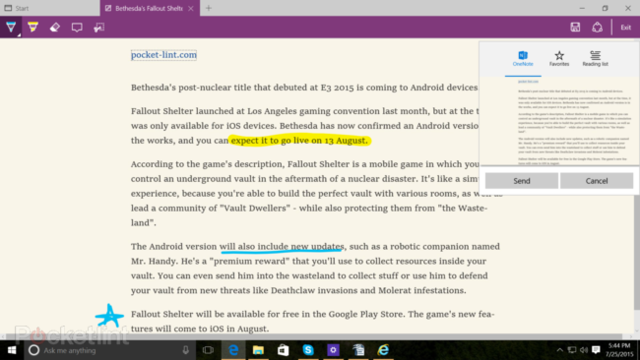Open a new tab with plus button

click(x=209, y=8)
